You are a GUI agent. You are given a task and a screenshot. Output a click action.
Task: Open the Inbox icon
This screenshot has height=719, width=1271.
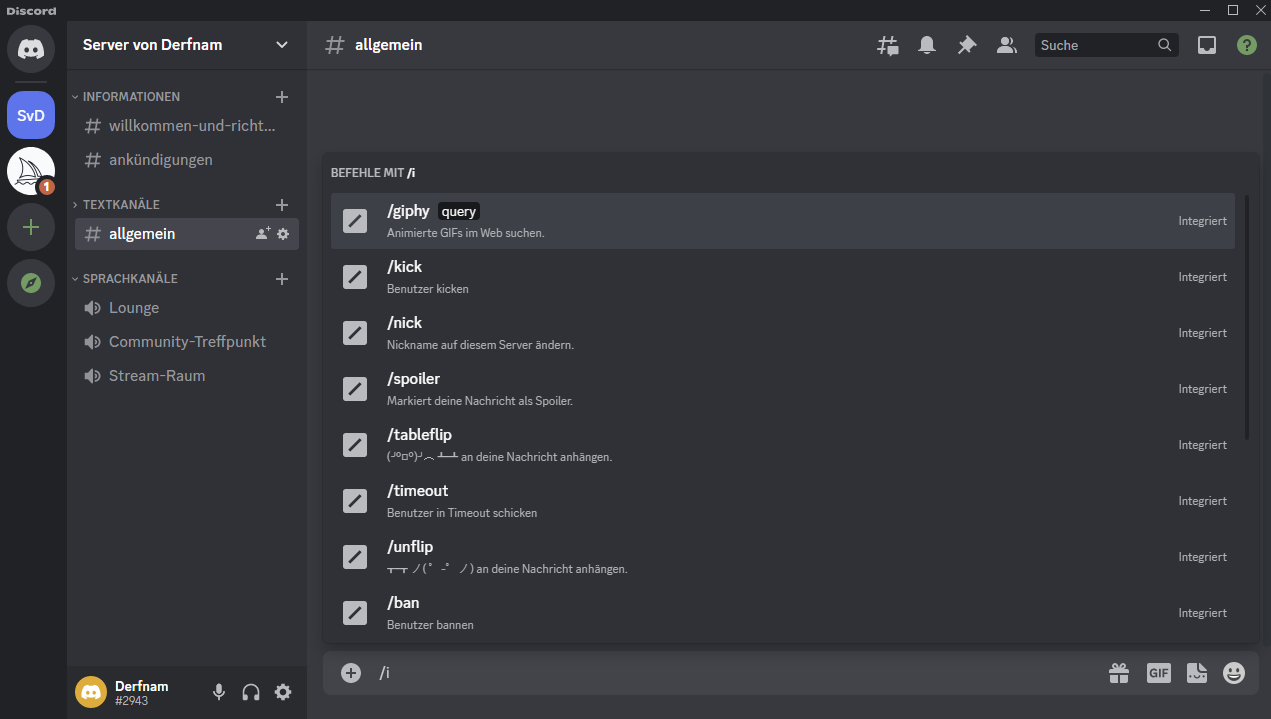point(1207,45)
